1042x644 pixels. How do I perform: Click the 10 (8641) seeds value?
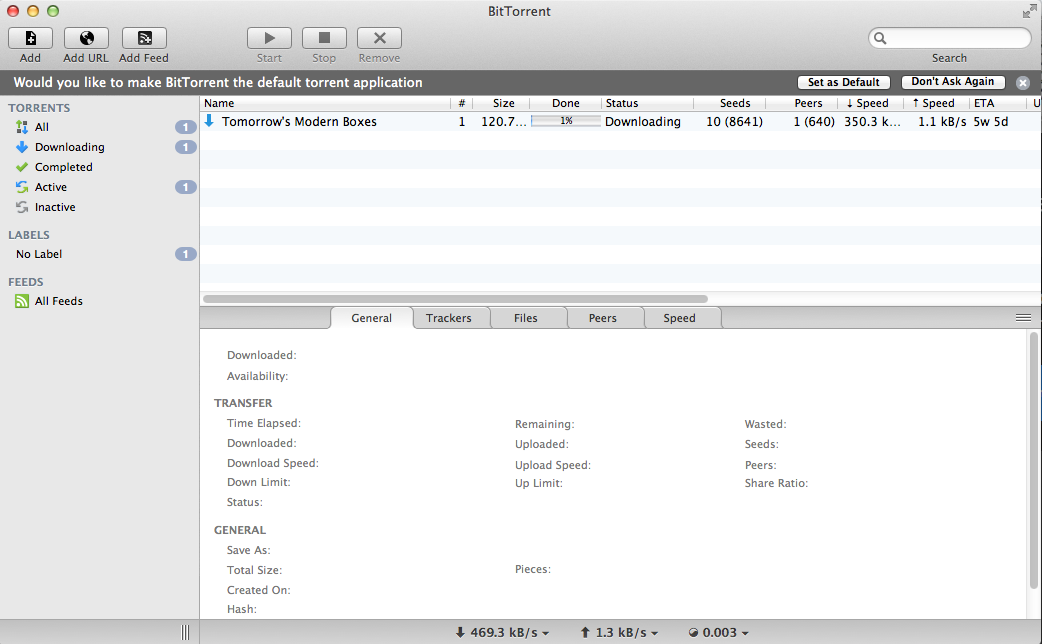[734, 122]
